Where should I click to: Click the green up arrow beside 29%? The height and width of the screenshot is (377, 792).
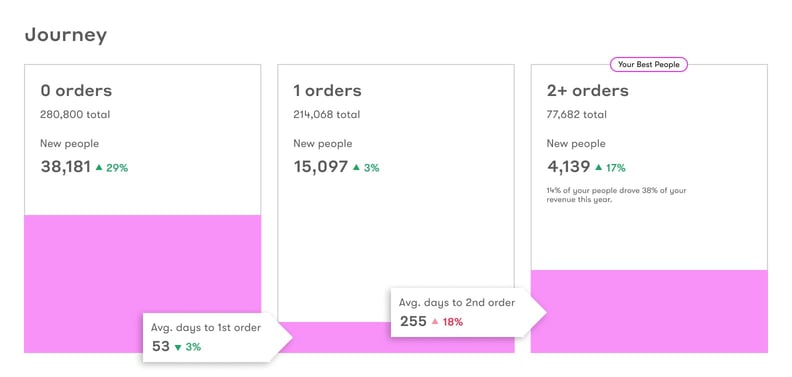click(99, 167)
